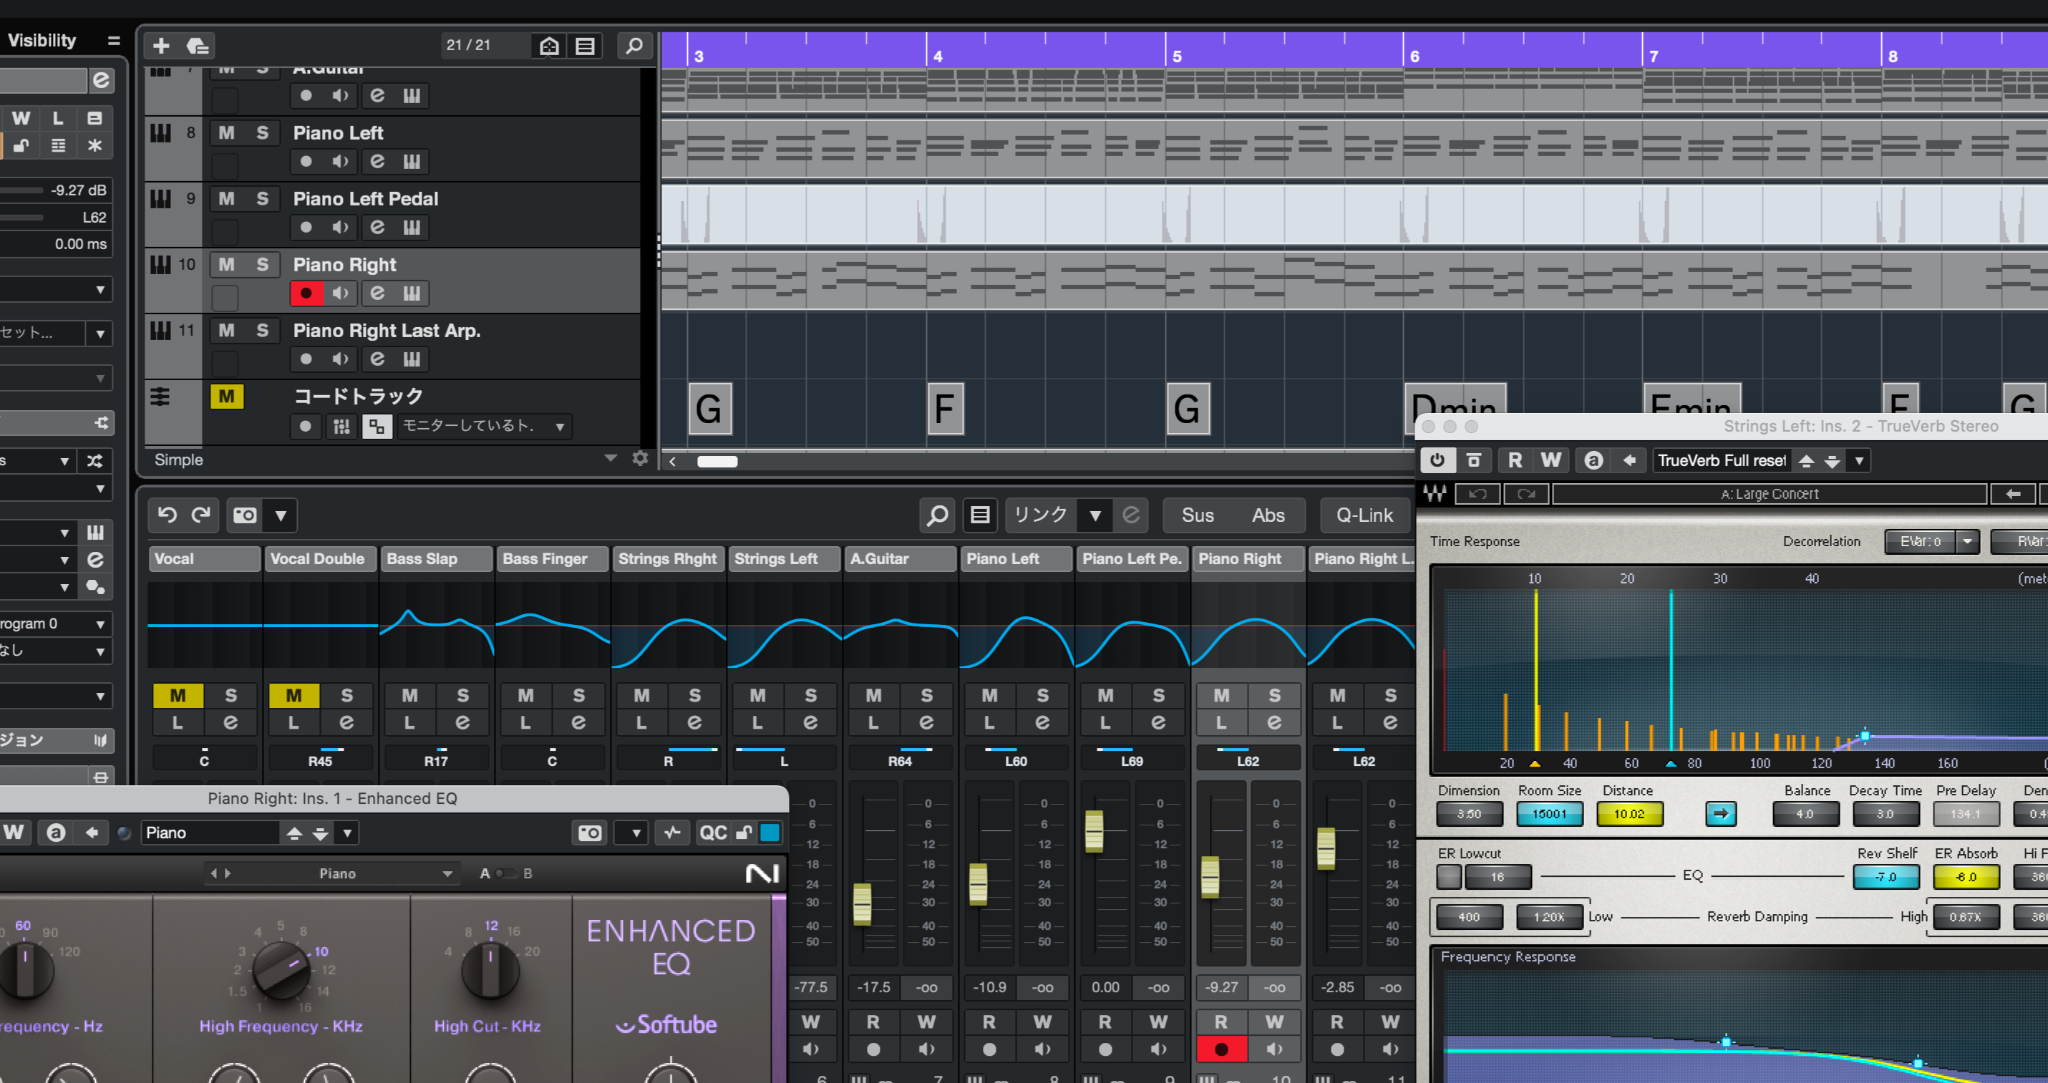Click the Q-Link button
The height and width of the screenshot is (1083, 2048).
tap(1364, 515)
